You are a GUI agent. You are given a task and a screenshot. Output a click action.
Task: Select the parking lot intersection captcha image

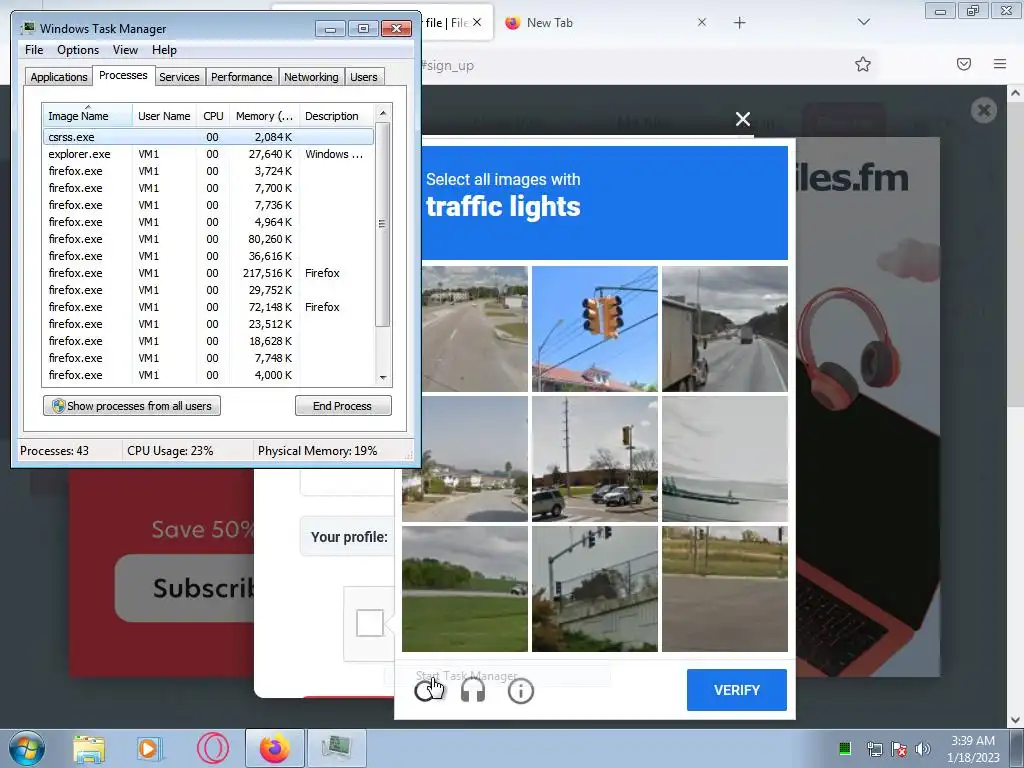coord(594,459)
